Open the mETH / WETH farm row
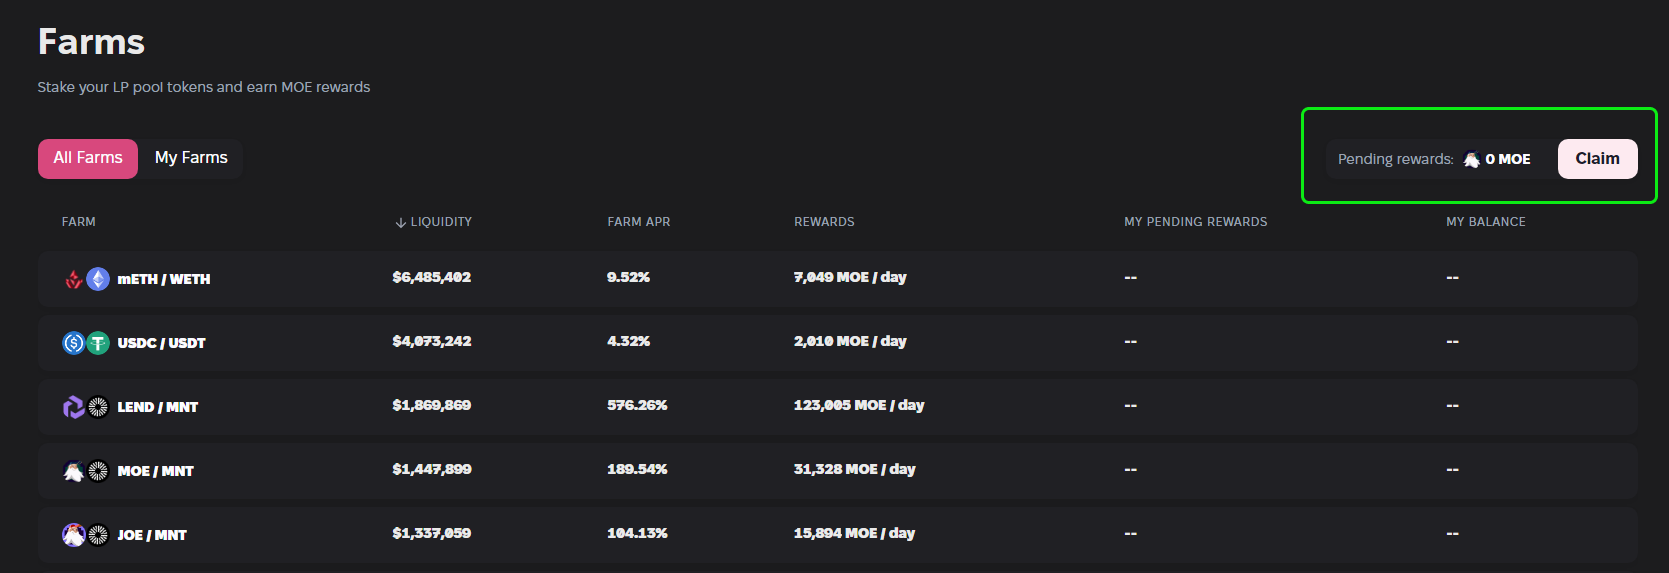This screenshot has width=1669, height=573. [164, 279]
